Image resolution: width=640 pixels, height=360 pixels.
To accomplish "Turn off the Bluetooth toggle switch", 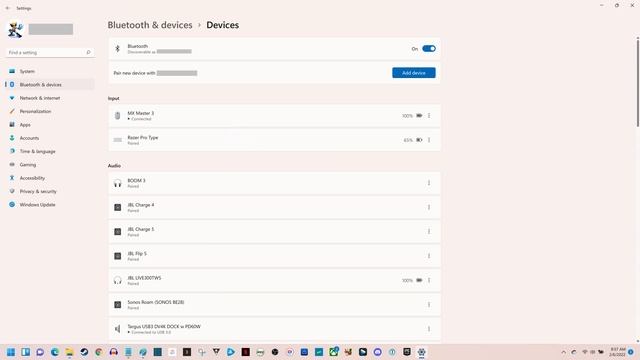I will click(x=429, y=49).
